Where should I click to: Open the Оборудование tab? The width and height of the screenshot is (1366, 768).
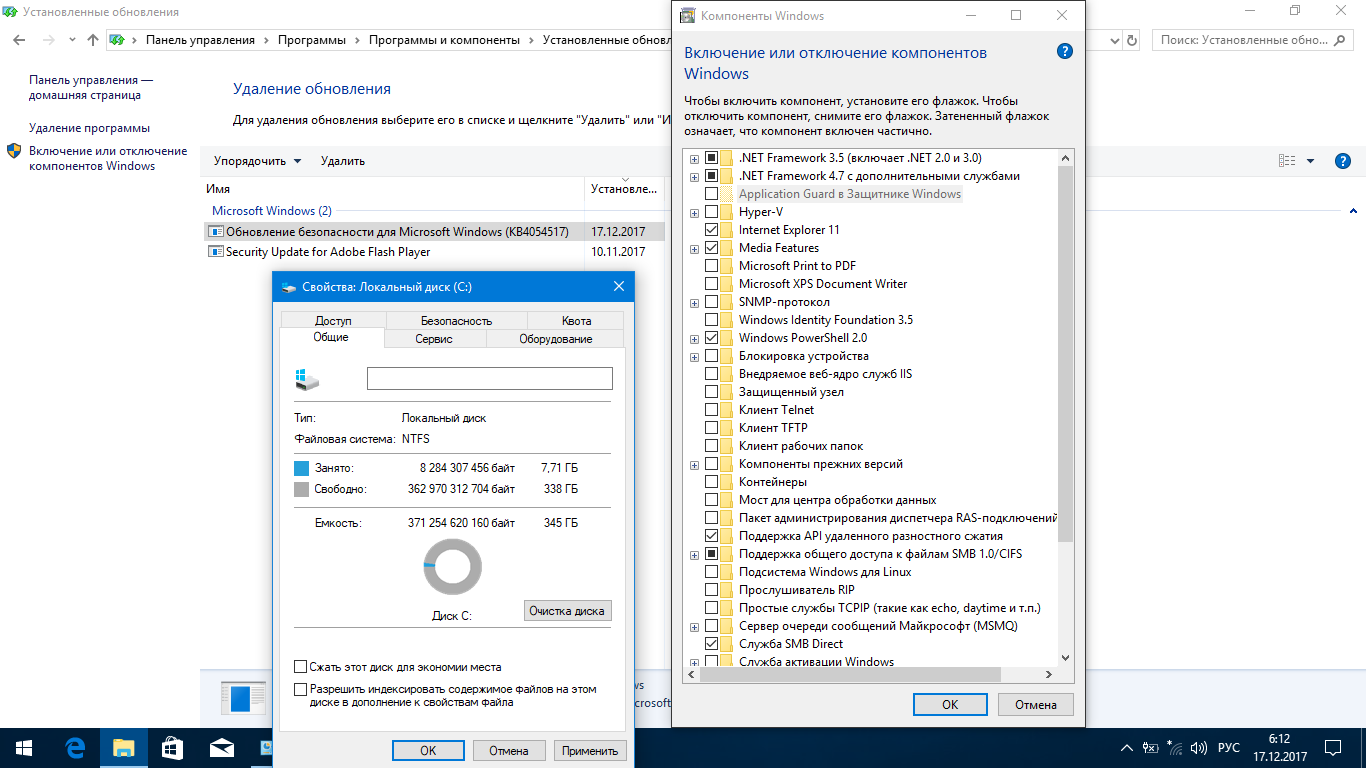(556, 339)
